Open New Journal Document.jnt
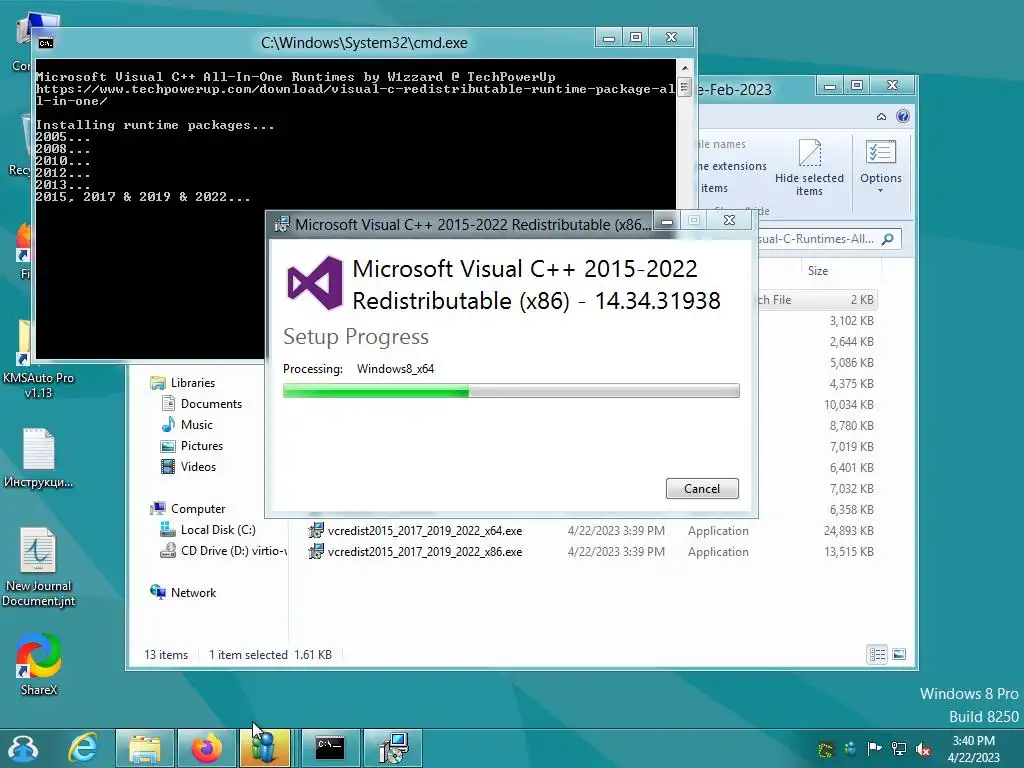 (x=38, y=567)
